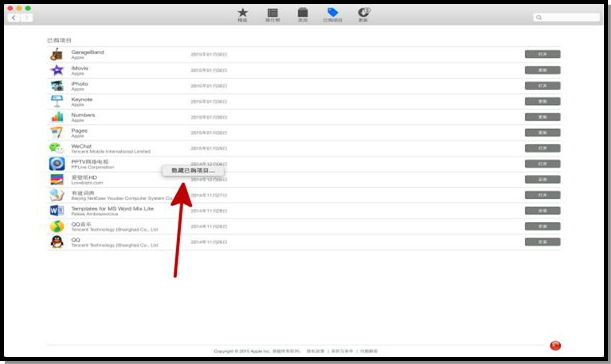611x364 pixels.
Task: Open the Templates for MS Word Mix Lite entry
Action: point(112,209)
